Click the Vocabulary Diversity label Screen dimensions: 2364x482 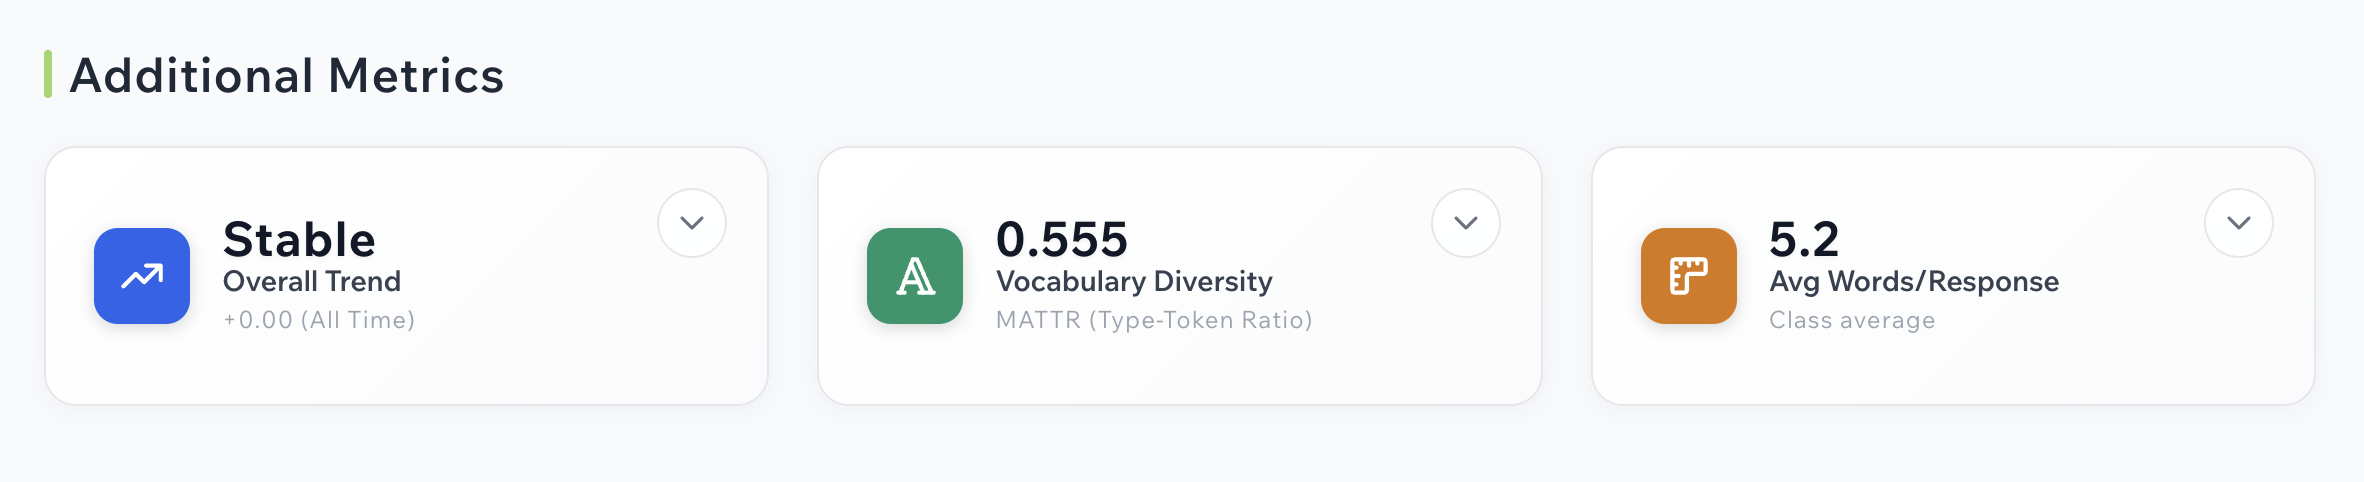tap(1134, 282)
